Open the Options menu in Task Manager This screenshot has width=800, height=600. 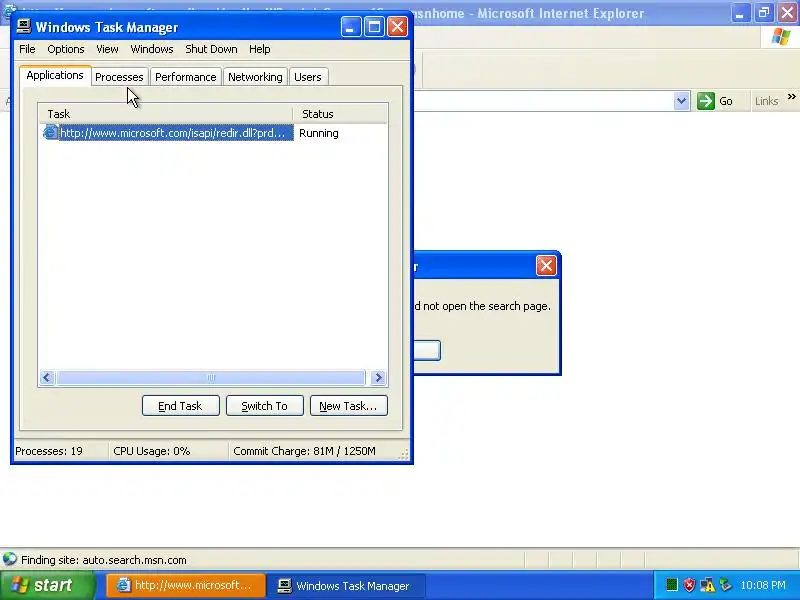66,49
